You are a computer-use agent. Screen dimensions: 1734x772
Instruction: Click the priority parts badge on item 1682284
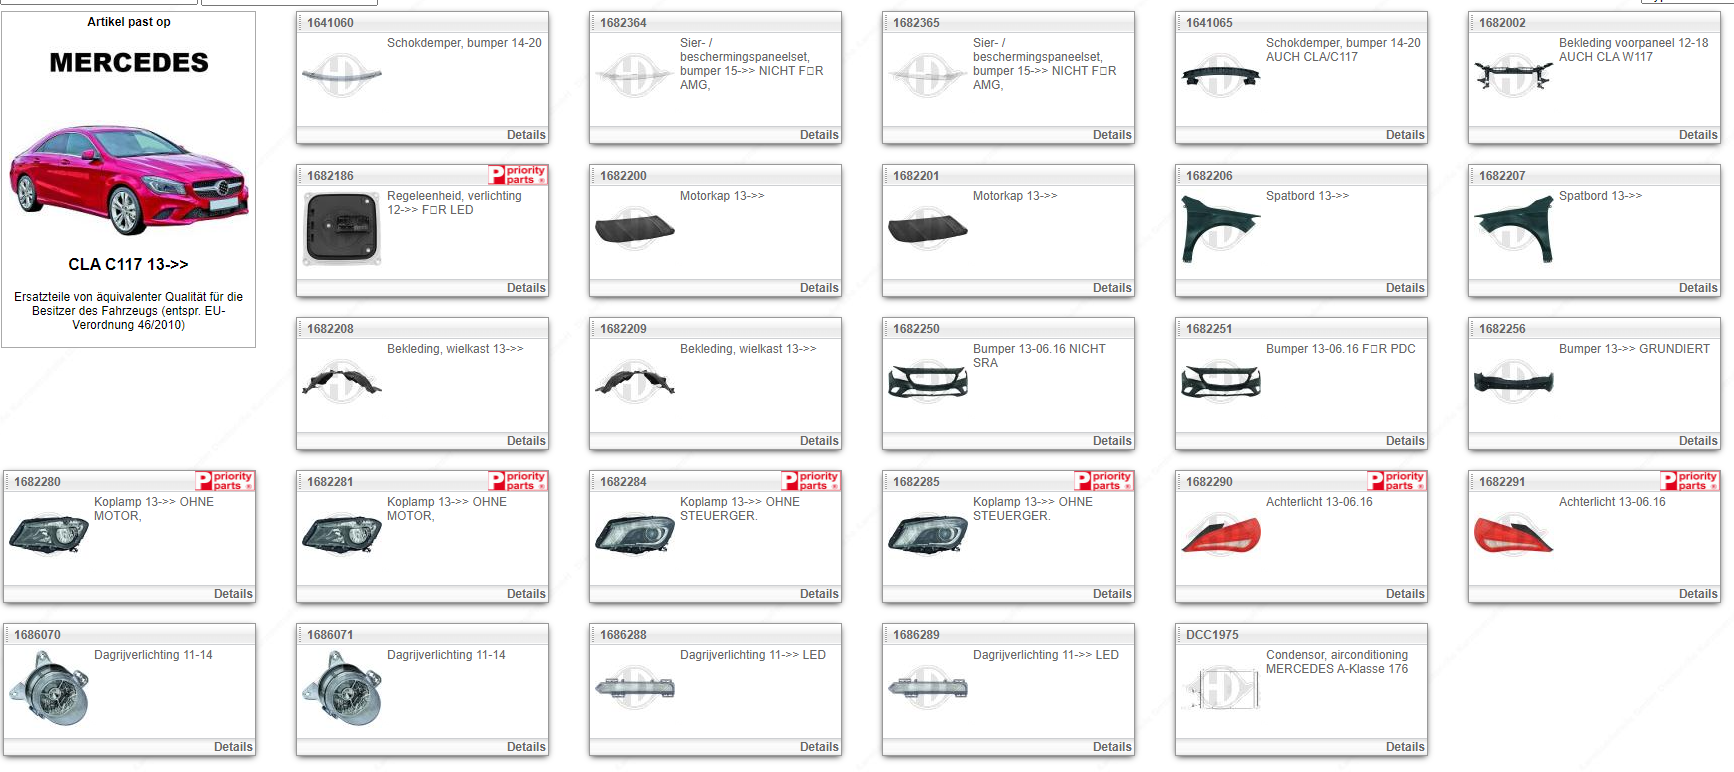coord(811,481)
